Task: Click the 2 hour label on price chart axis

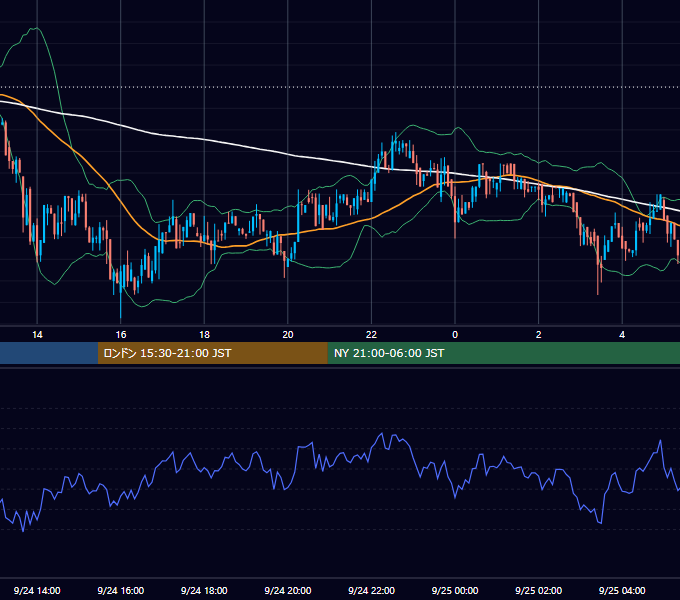Action: pos(539,335)
